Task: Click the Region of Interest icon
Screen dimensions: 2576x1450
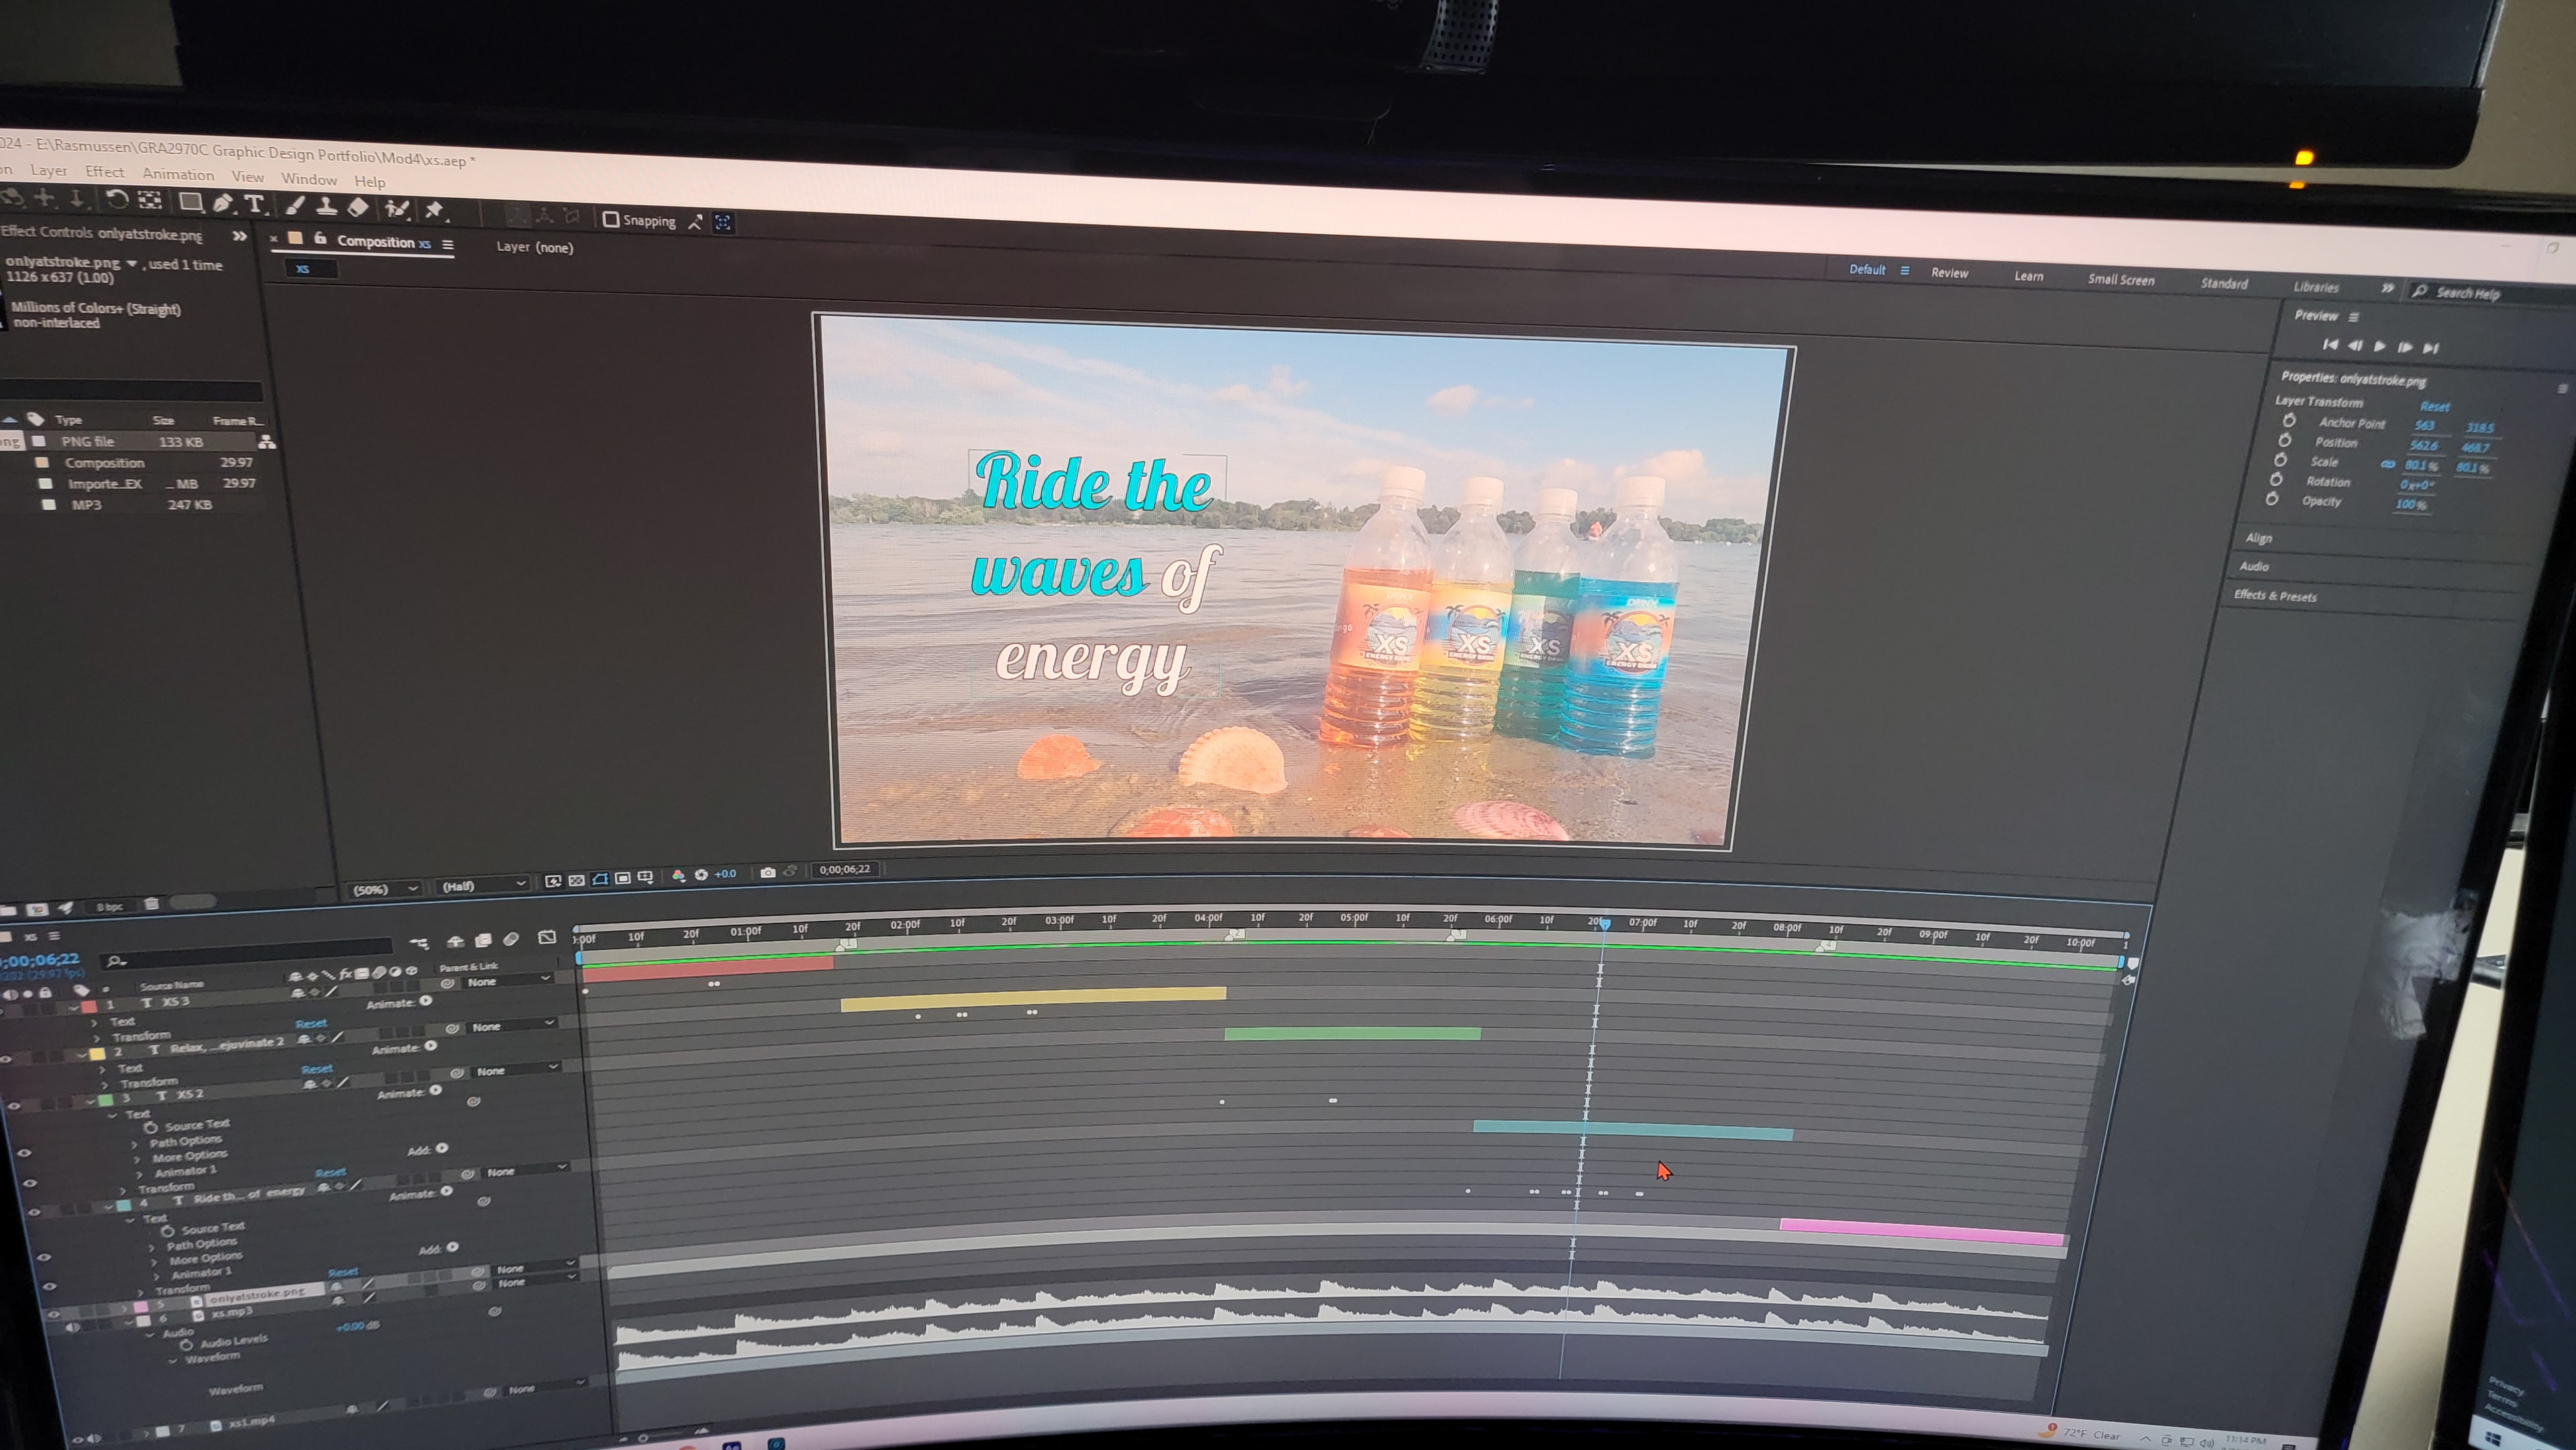Action: click(622, 878)
